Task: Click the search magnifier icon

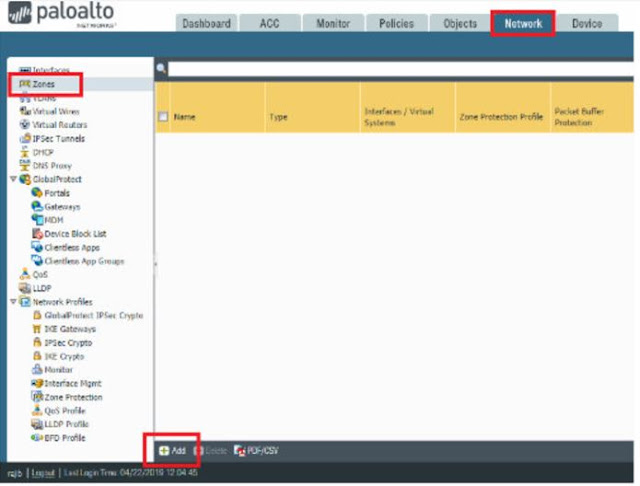Action: point(161,69)
